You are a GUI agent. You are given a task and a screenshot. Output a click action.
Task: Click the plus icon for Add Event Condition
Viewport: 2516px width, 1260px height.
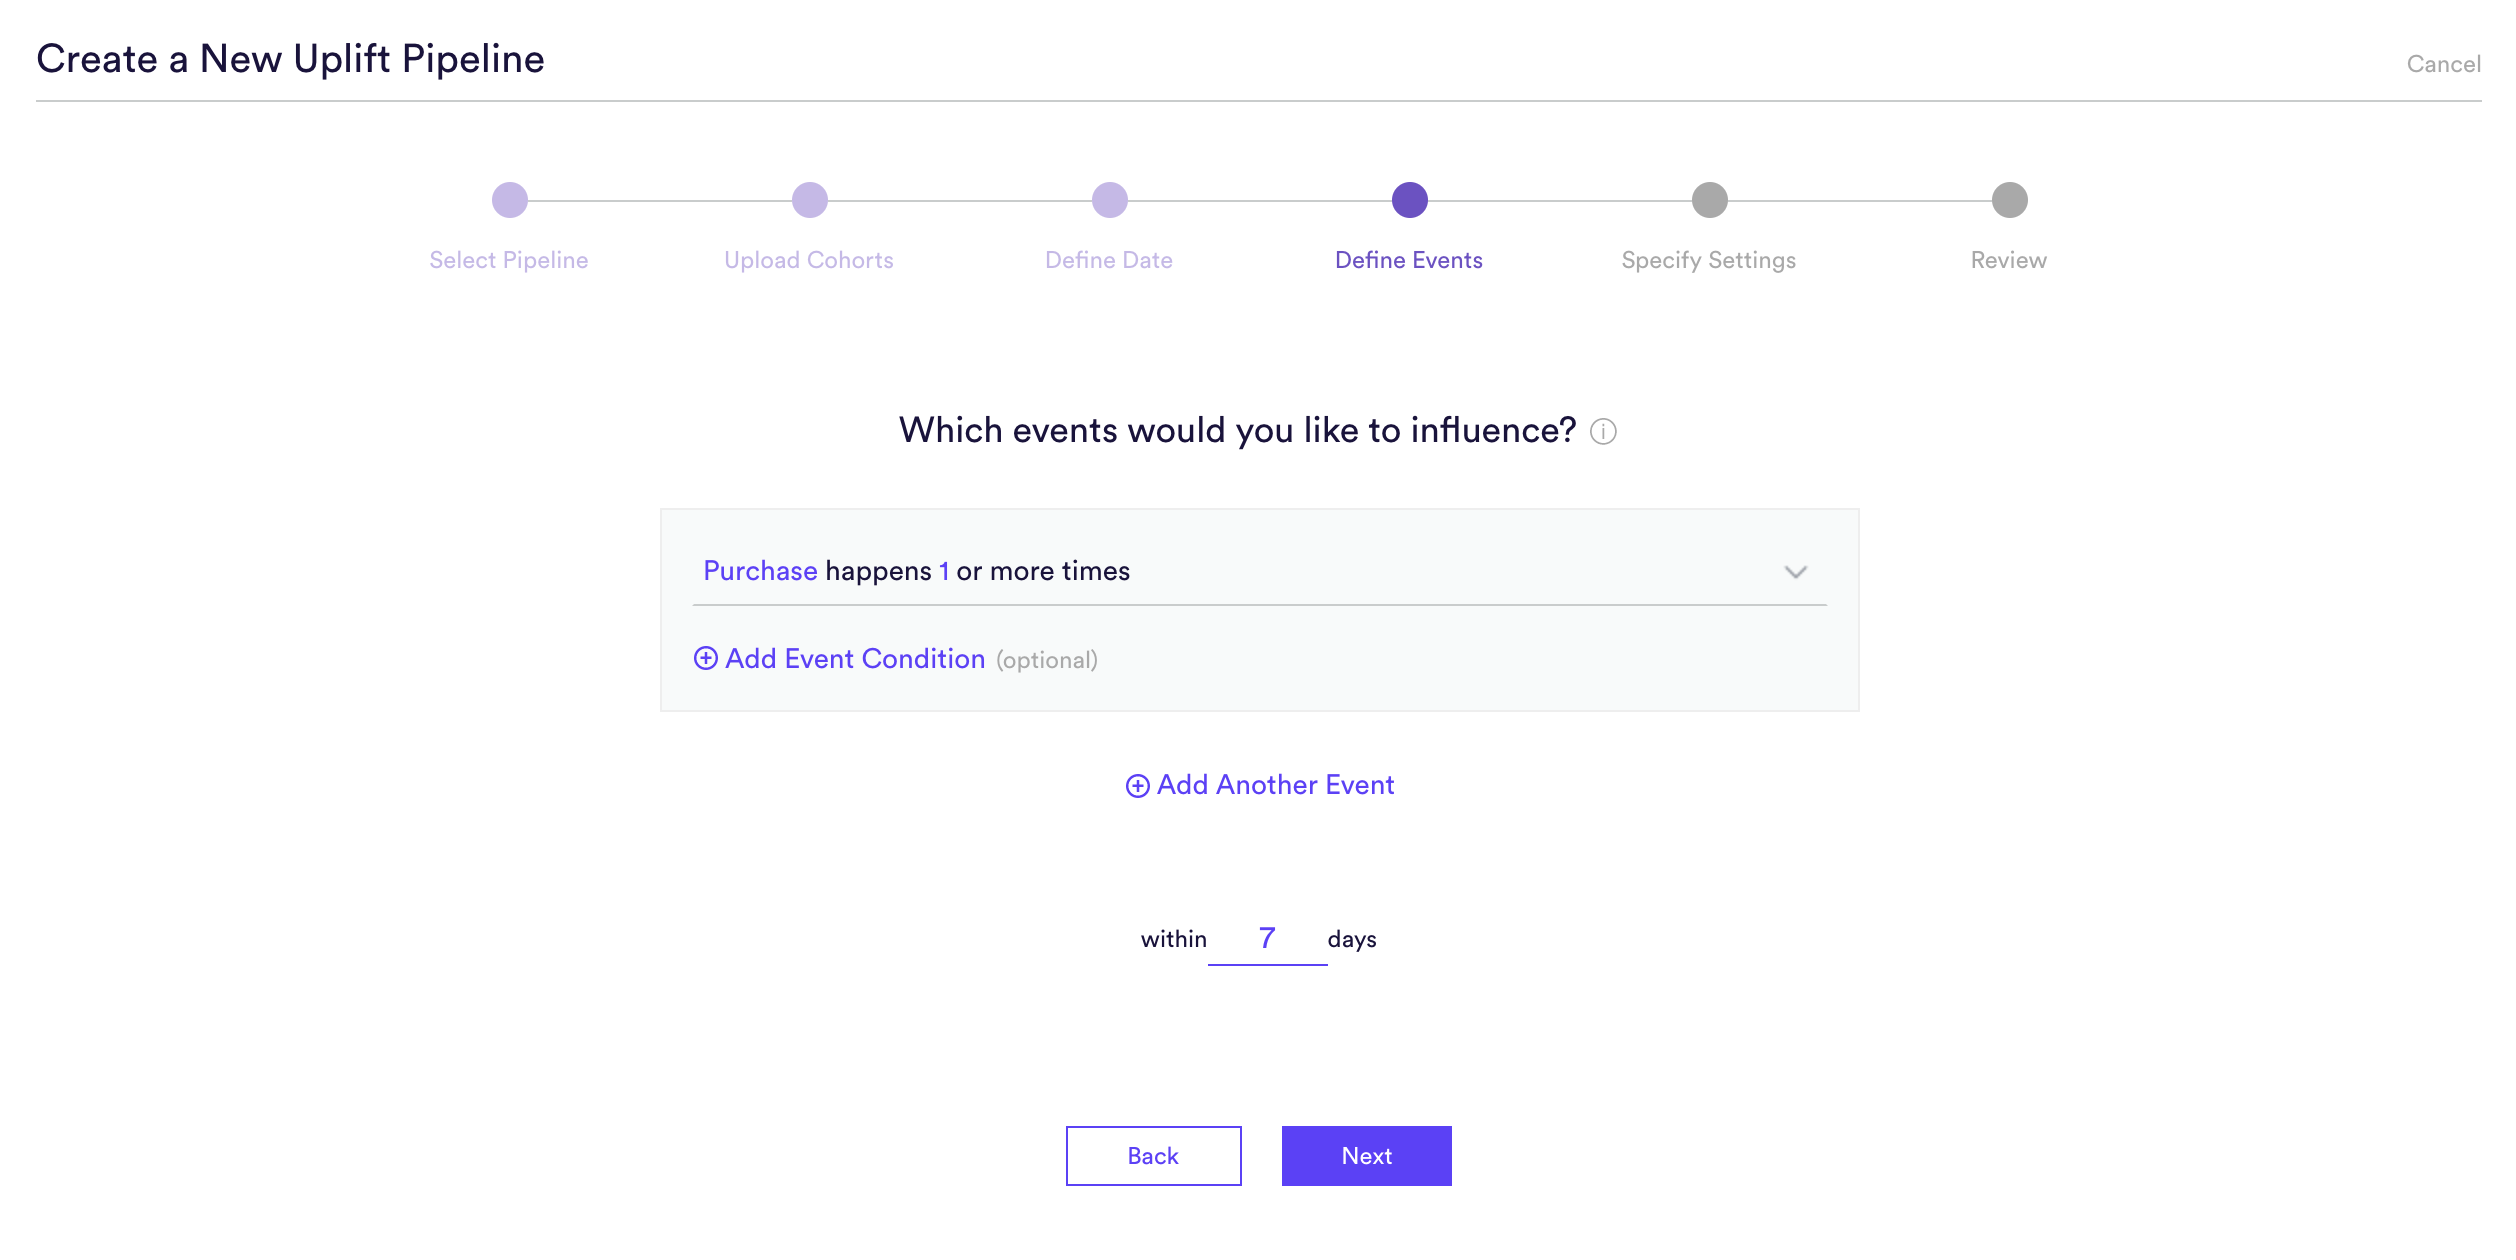tap(706, 658)
